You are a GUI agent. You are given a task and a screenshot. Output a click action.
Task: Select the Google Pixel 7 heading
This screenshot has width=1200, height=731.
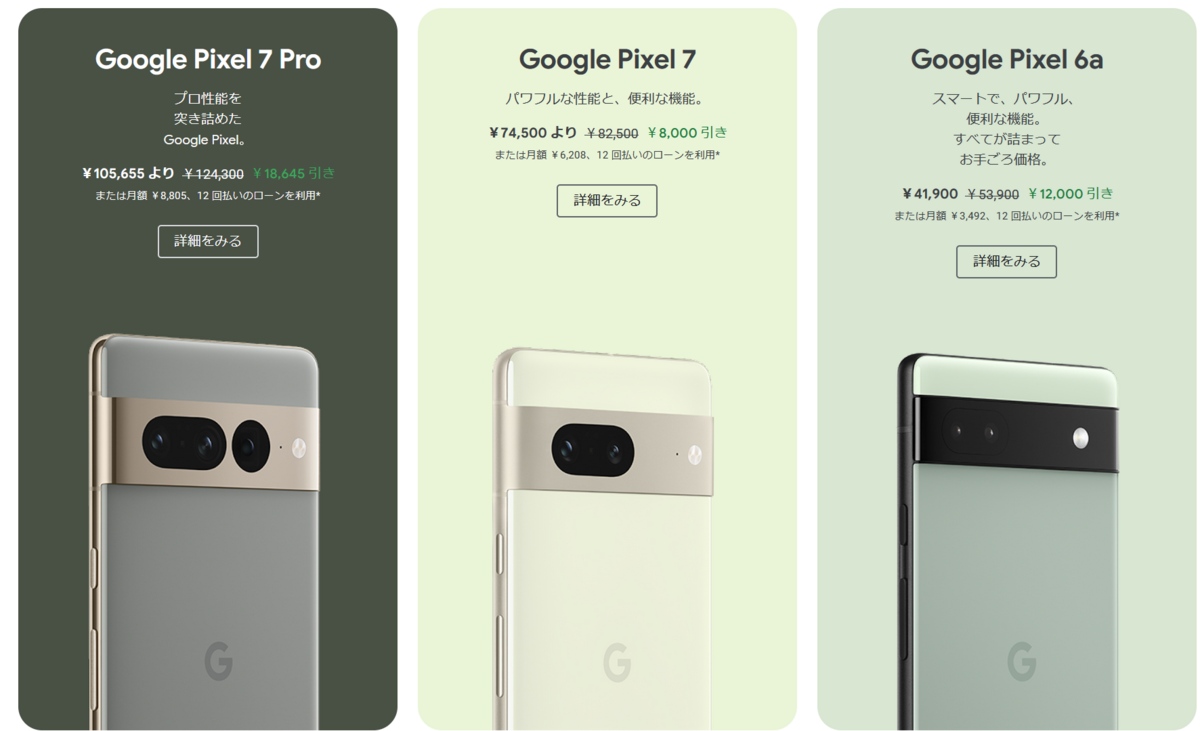coord(607,59)
